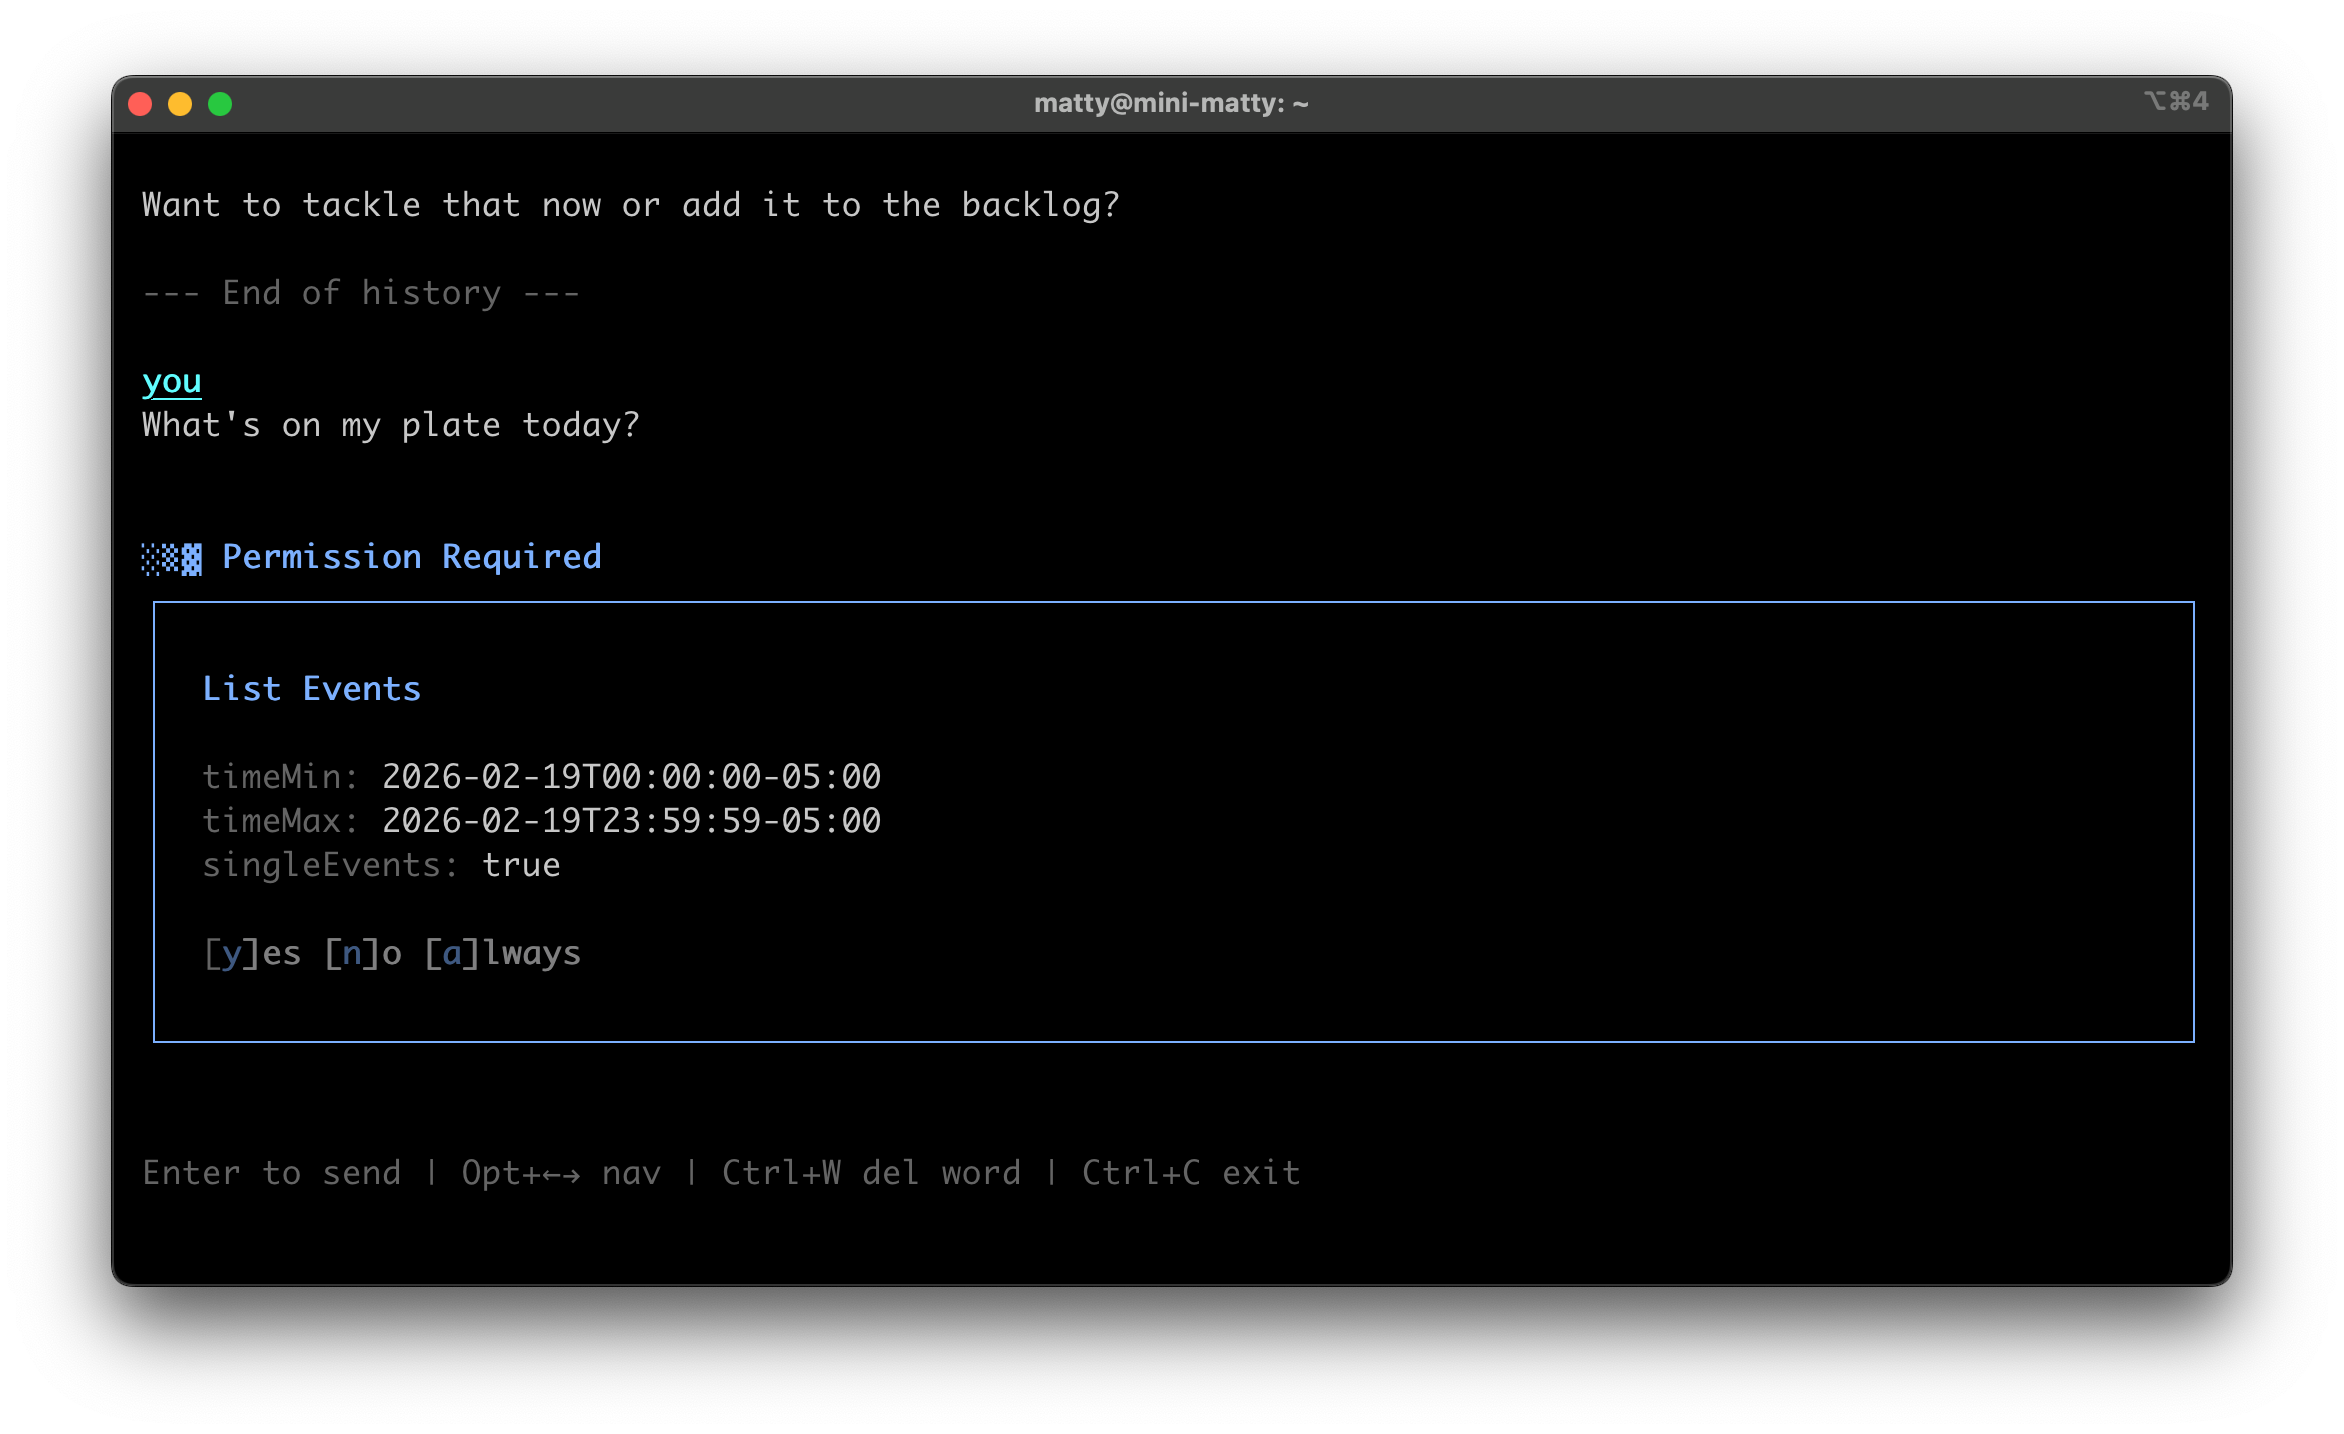Viewport: 2344px width, 1434px height.
Task: Choose [a]lways to grant permission permanently
Action: tap(502, 953)
